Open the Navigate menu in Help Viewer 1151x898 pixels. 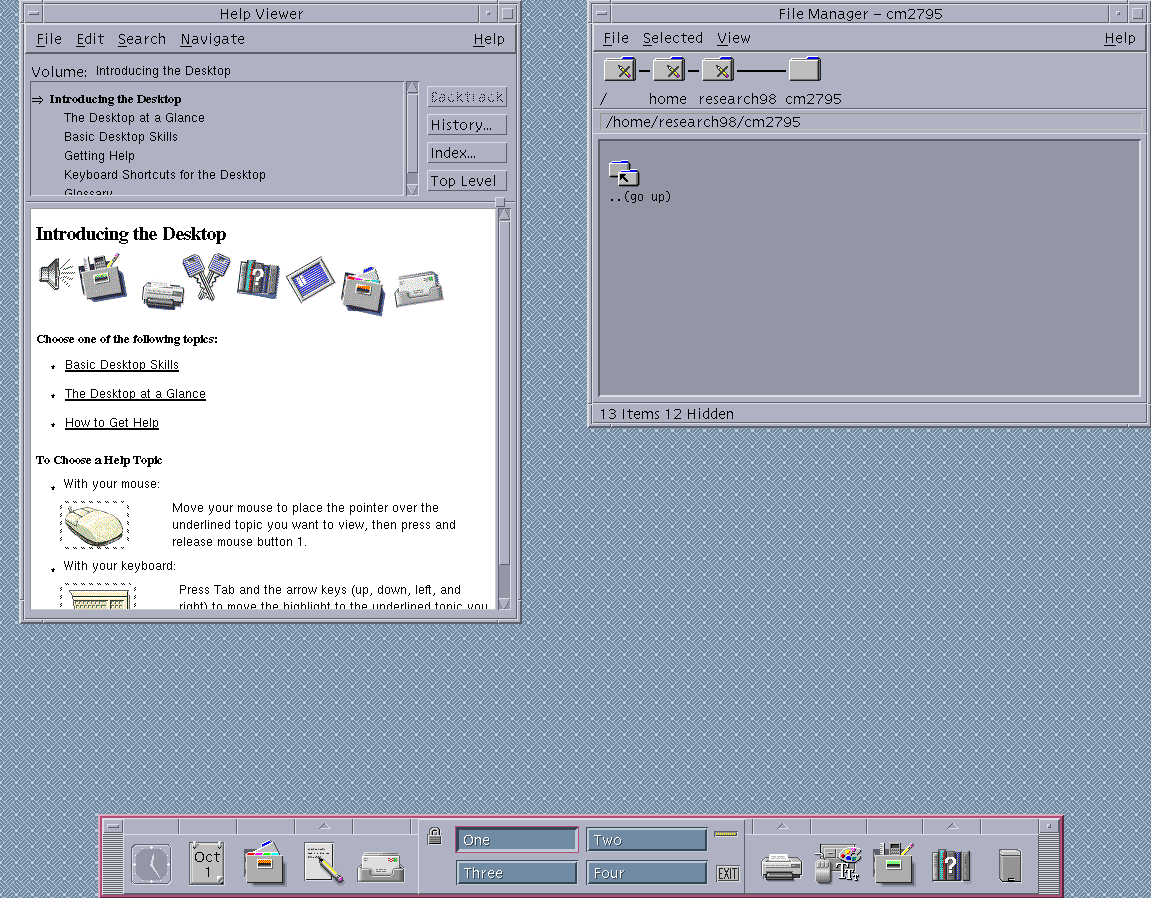[x=212, y=39]
